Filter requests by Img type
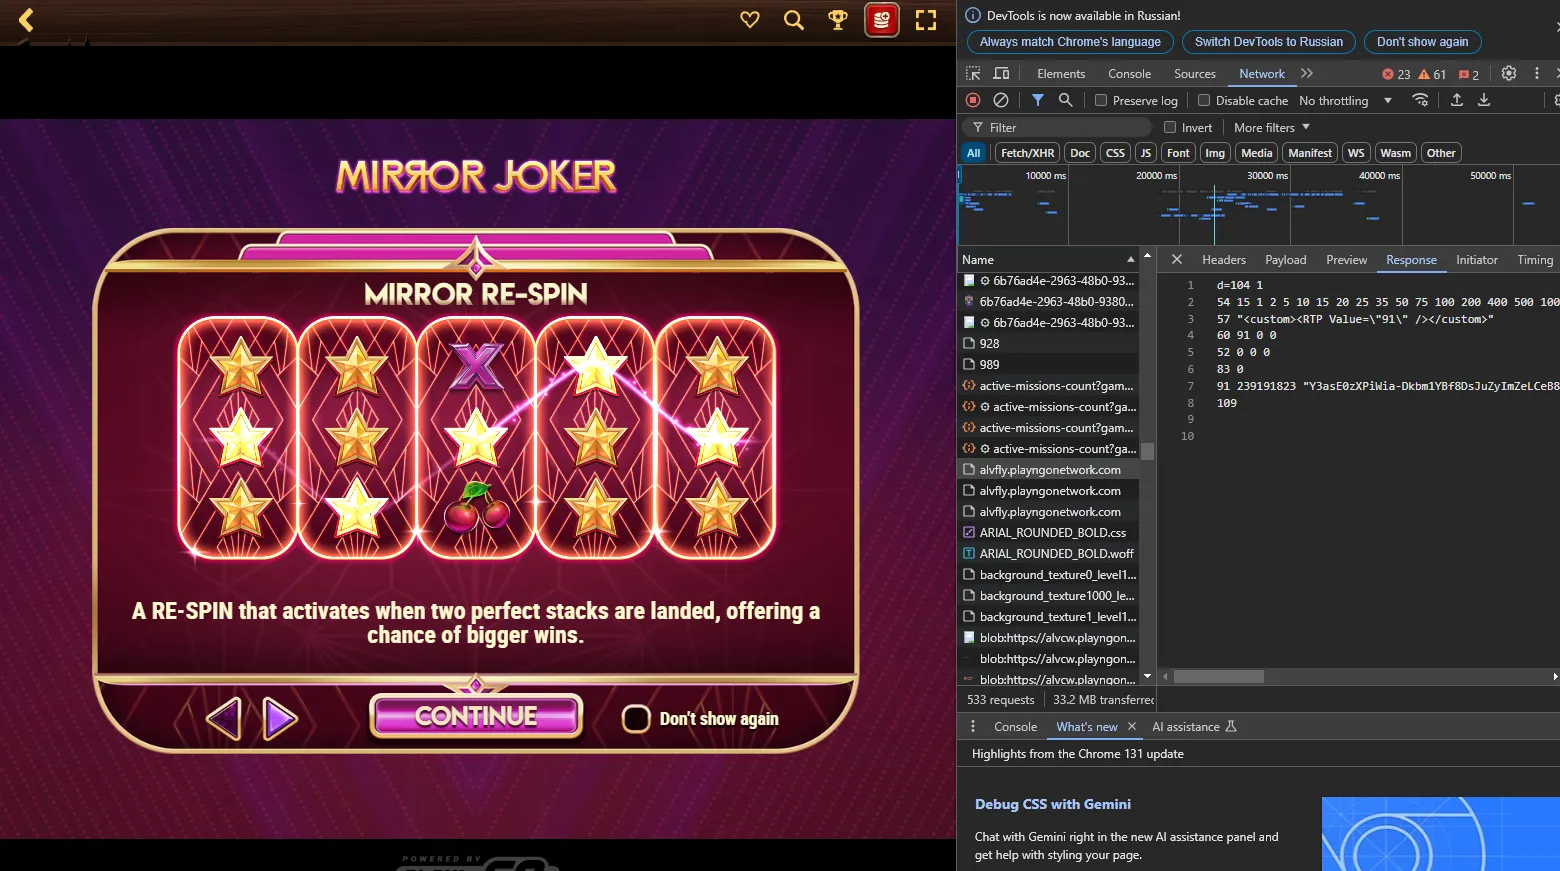The height and width of the screenshot is (871, 1560). click(1215, 153)
